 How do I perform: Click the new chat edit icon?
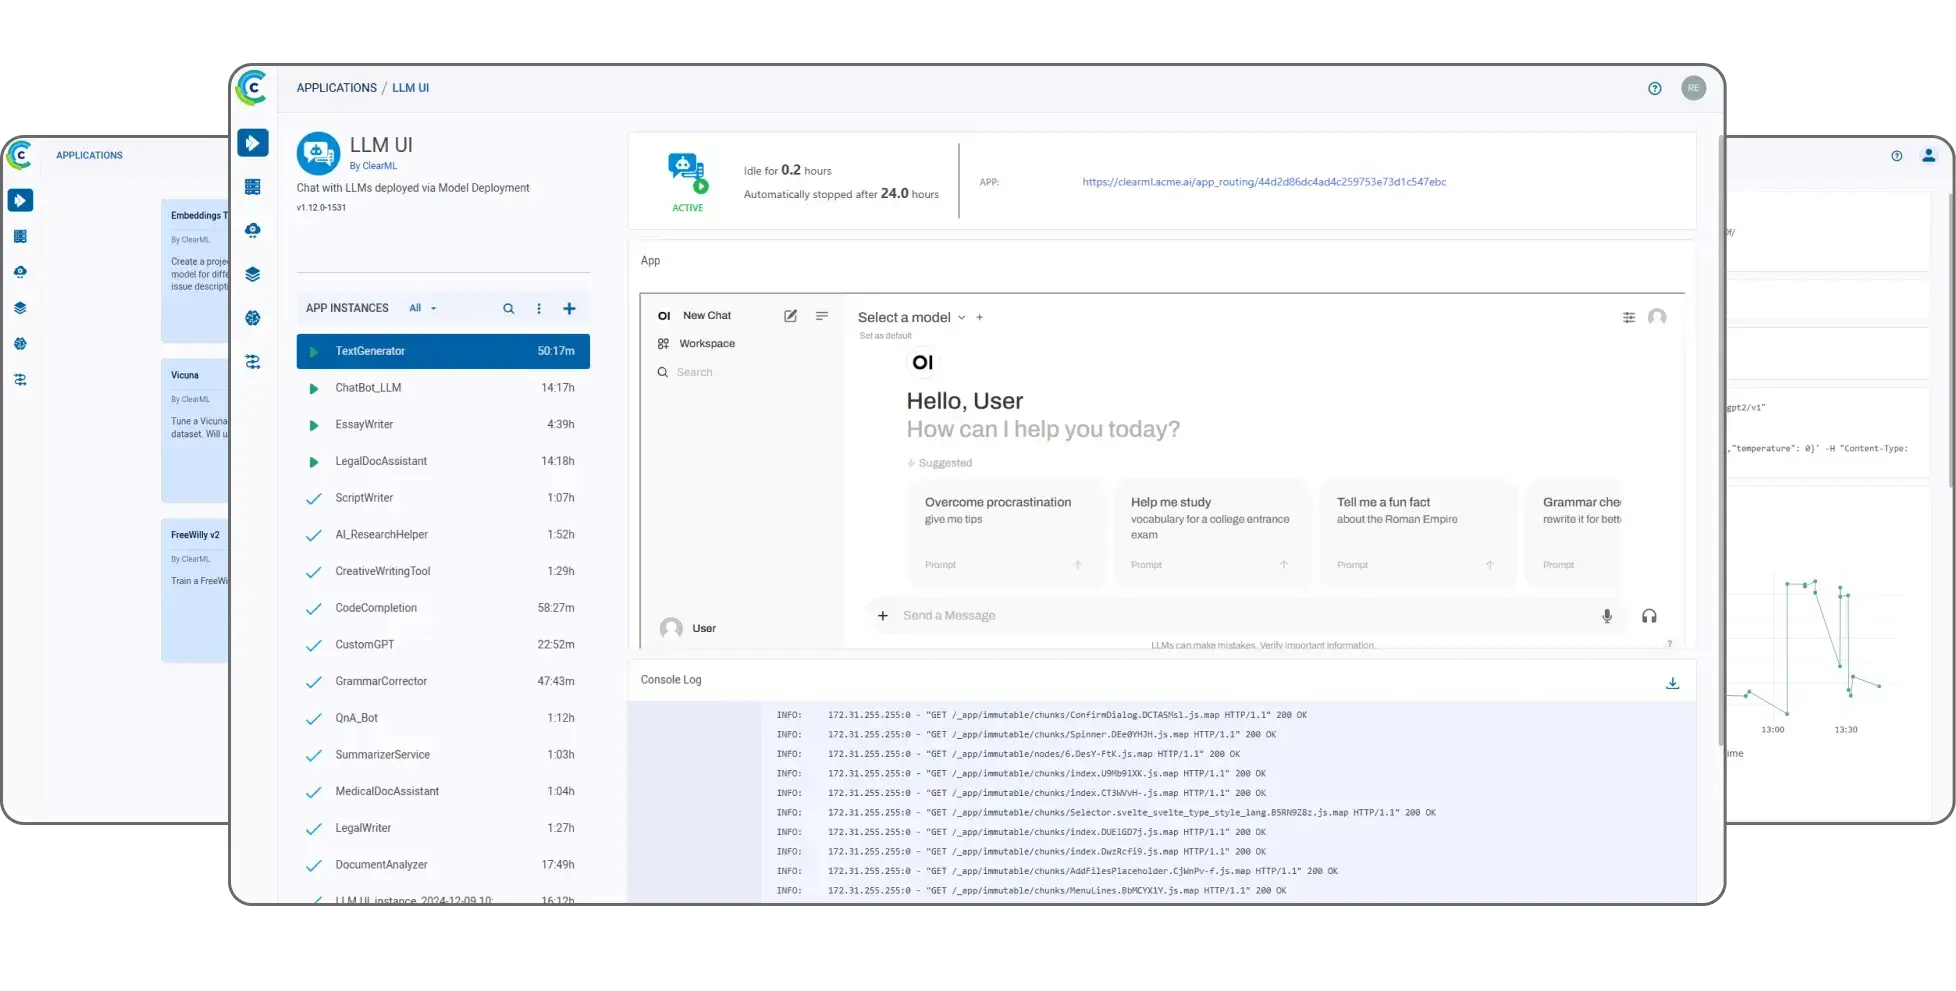pyautogui.click(x=790, y=316)
